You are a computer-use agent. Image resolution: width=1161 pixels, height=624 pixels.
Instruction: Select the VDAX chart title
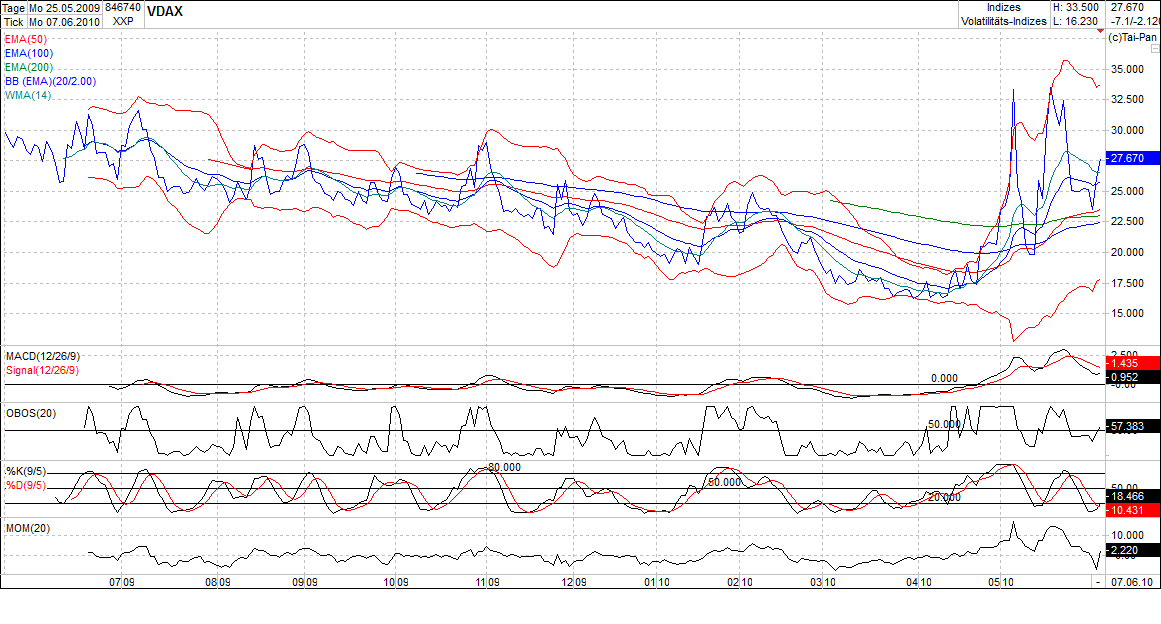pyautogui.click(x=164, y=11)
